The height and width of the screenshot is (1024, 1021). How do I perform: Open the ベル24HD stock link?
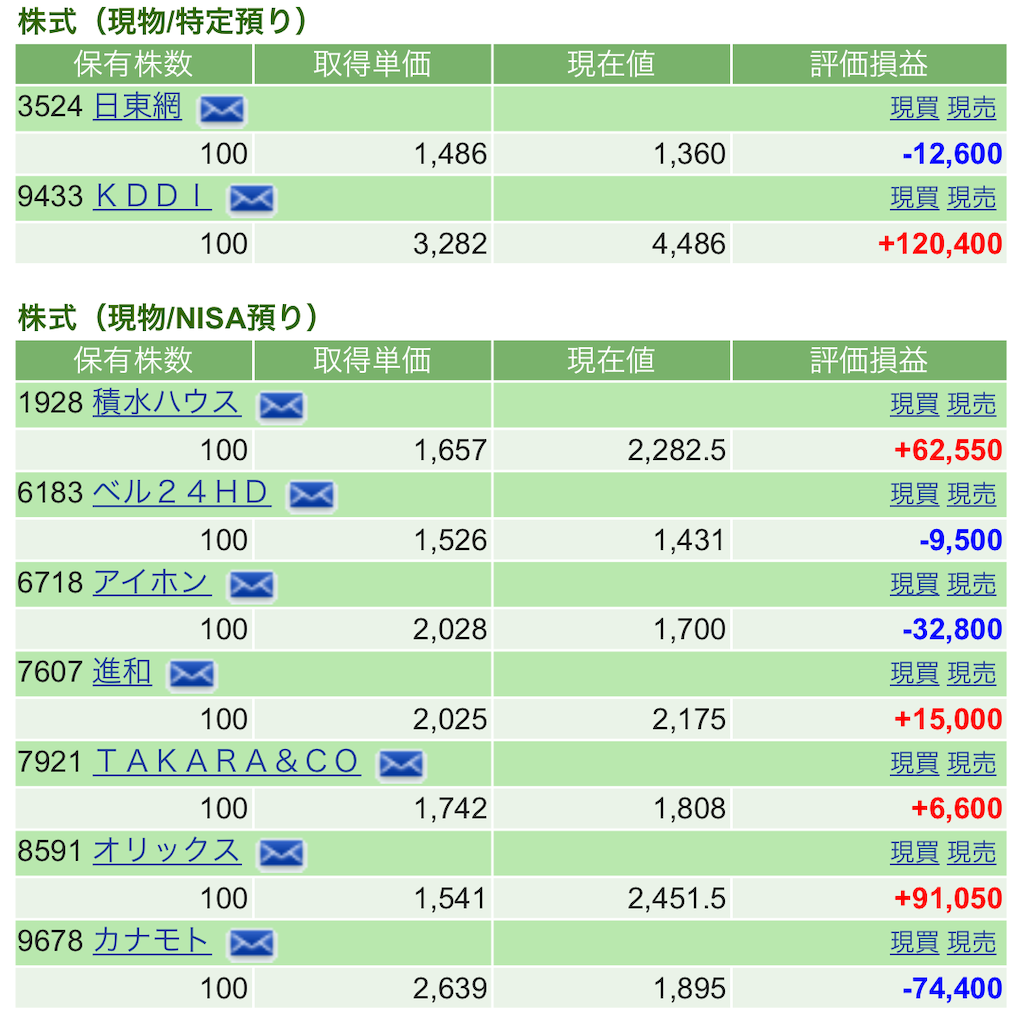pos(182,492)
